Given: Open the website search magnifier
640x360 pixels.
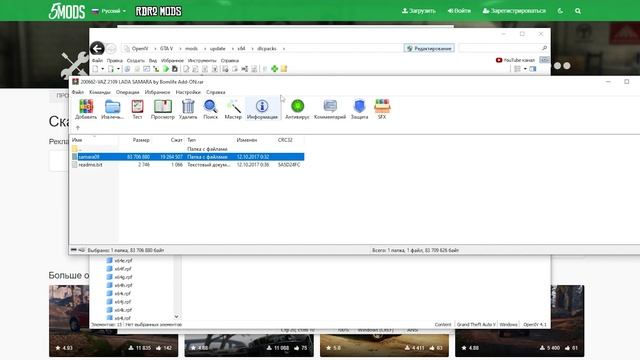Looking at the screenshot, I should tap(578, 11).
